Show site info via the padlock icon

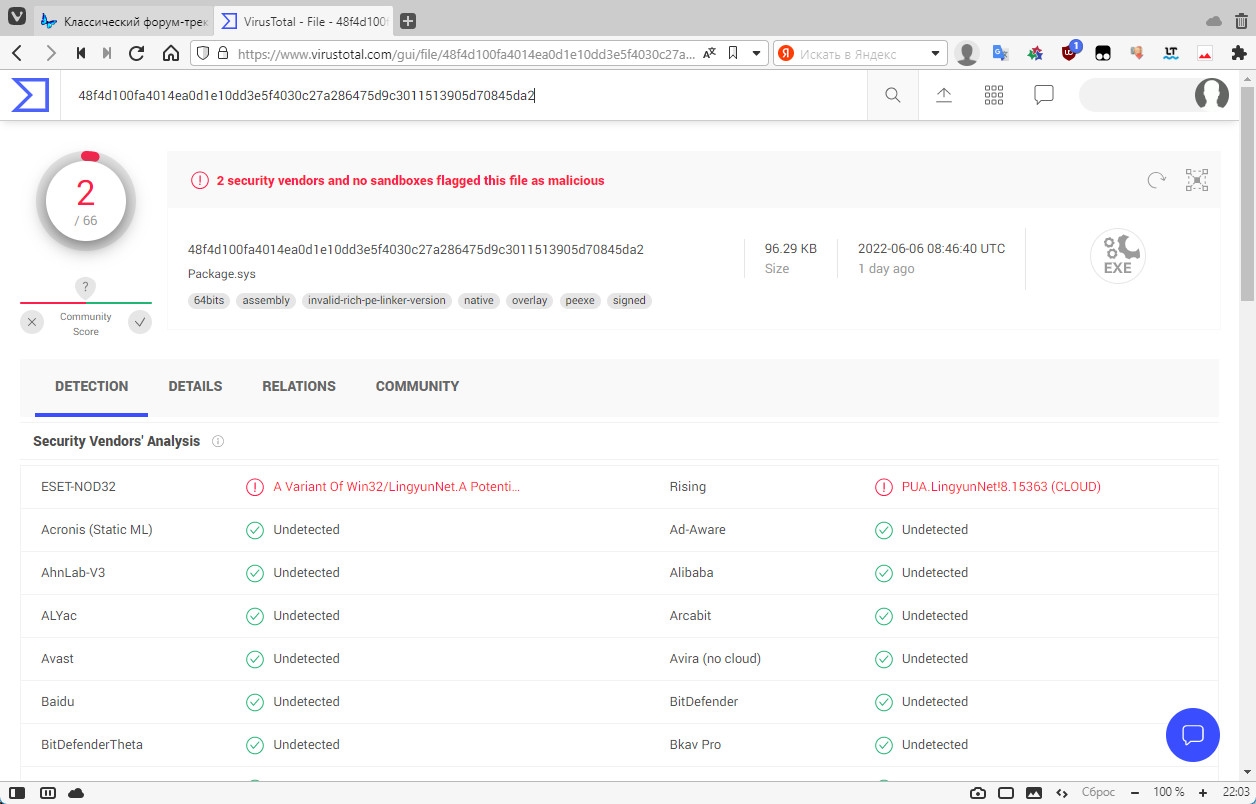tap(222, 53)
